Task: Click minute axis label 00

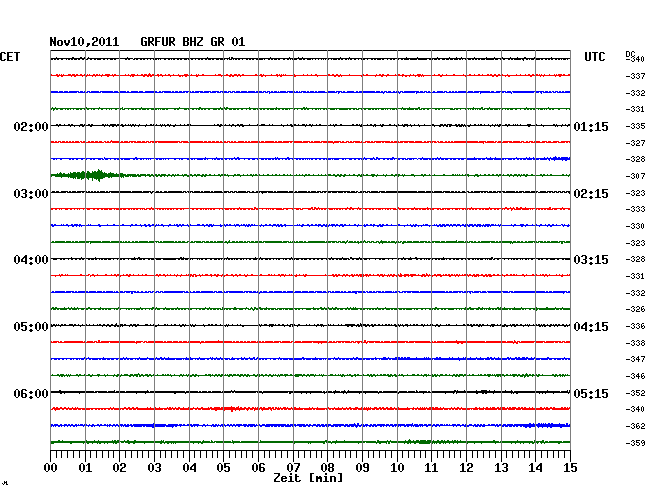Action: pyautogui.click(x=51, y=468)
